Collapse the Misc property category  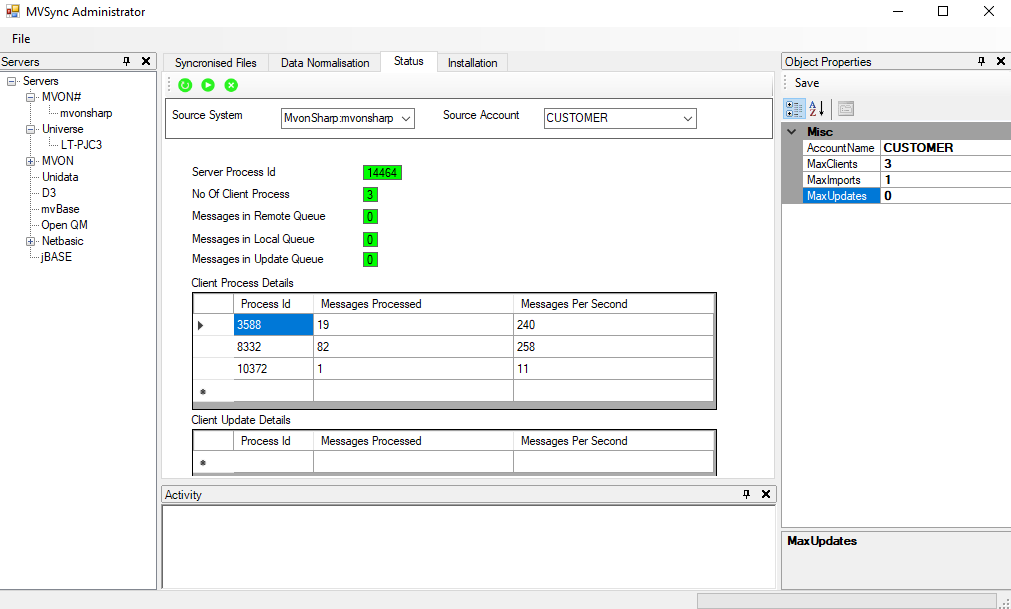click(792, 131)
